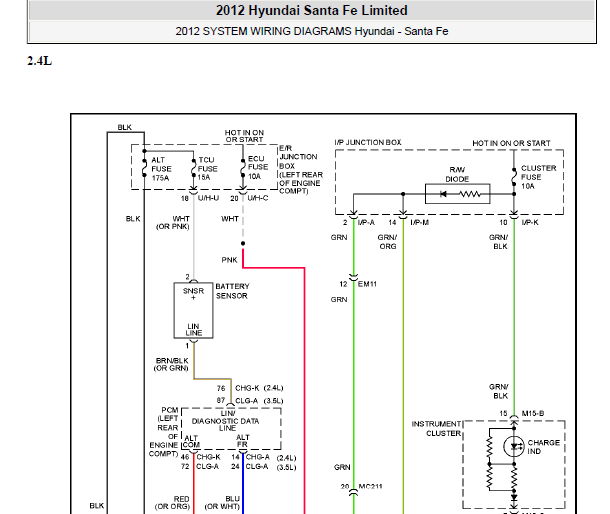Image resolution: width=610 pixels, height=514 pixels.
Task: Select the LIN/Diagnostic Data Line text
Action: click(227, 420)
